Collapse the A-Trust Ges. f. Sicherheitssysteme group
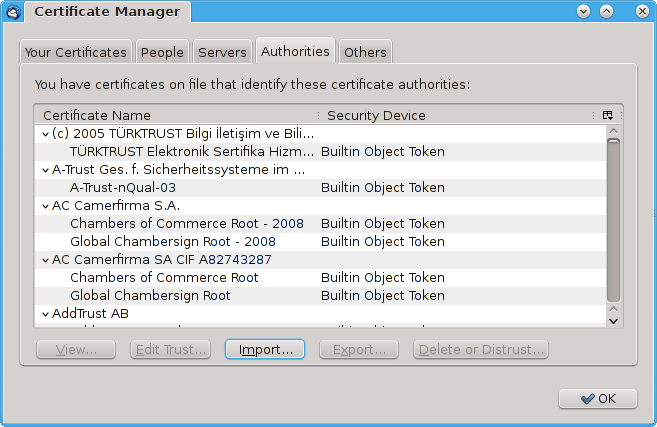This screenshot has height=427, width=657. [46, 170]
